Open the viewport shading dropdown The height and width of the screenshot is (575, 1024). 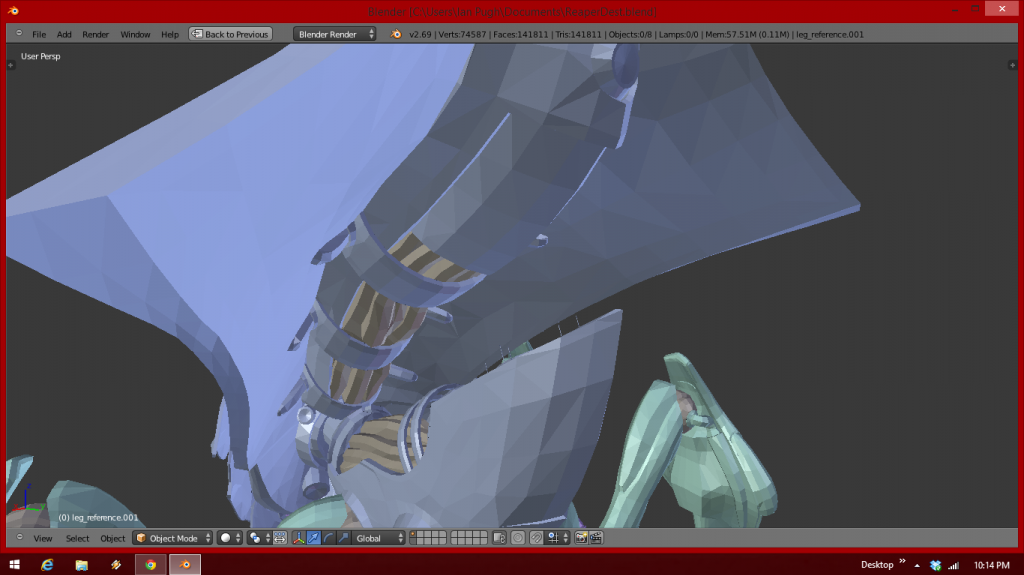pos(231,538)
